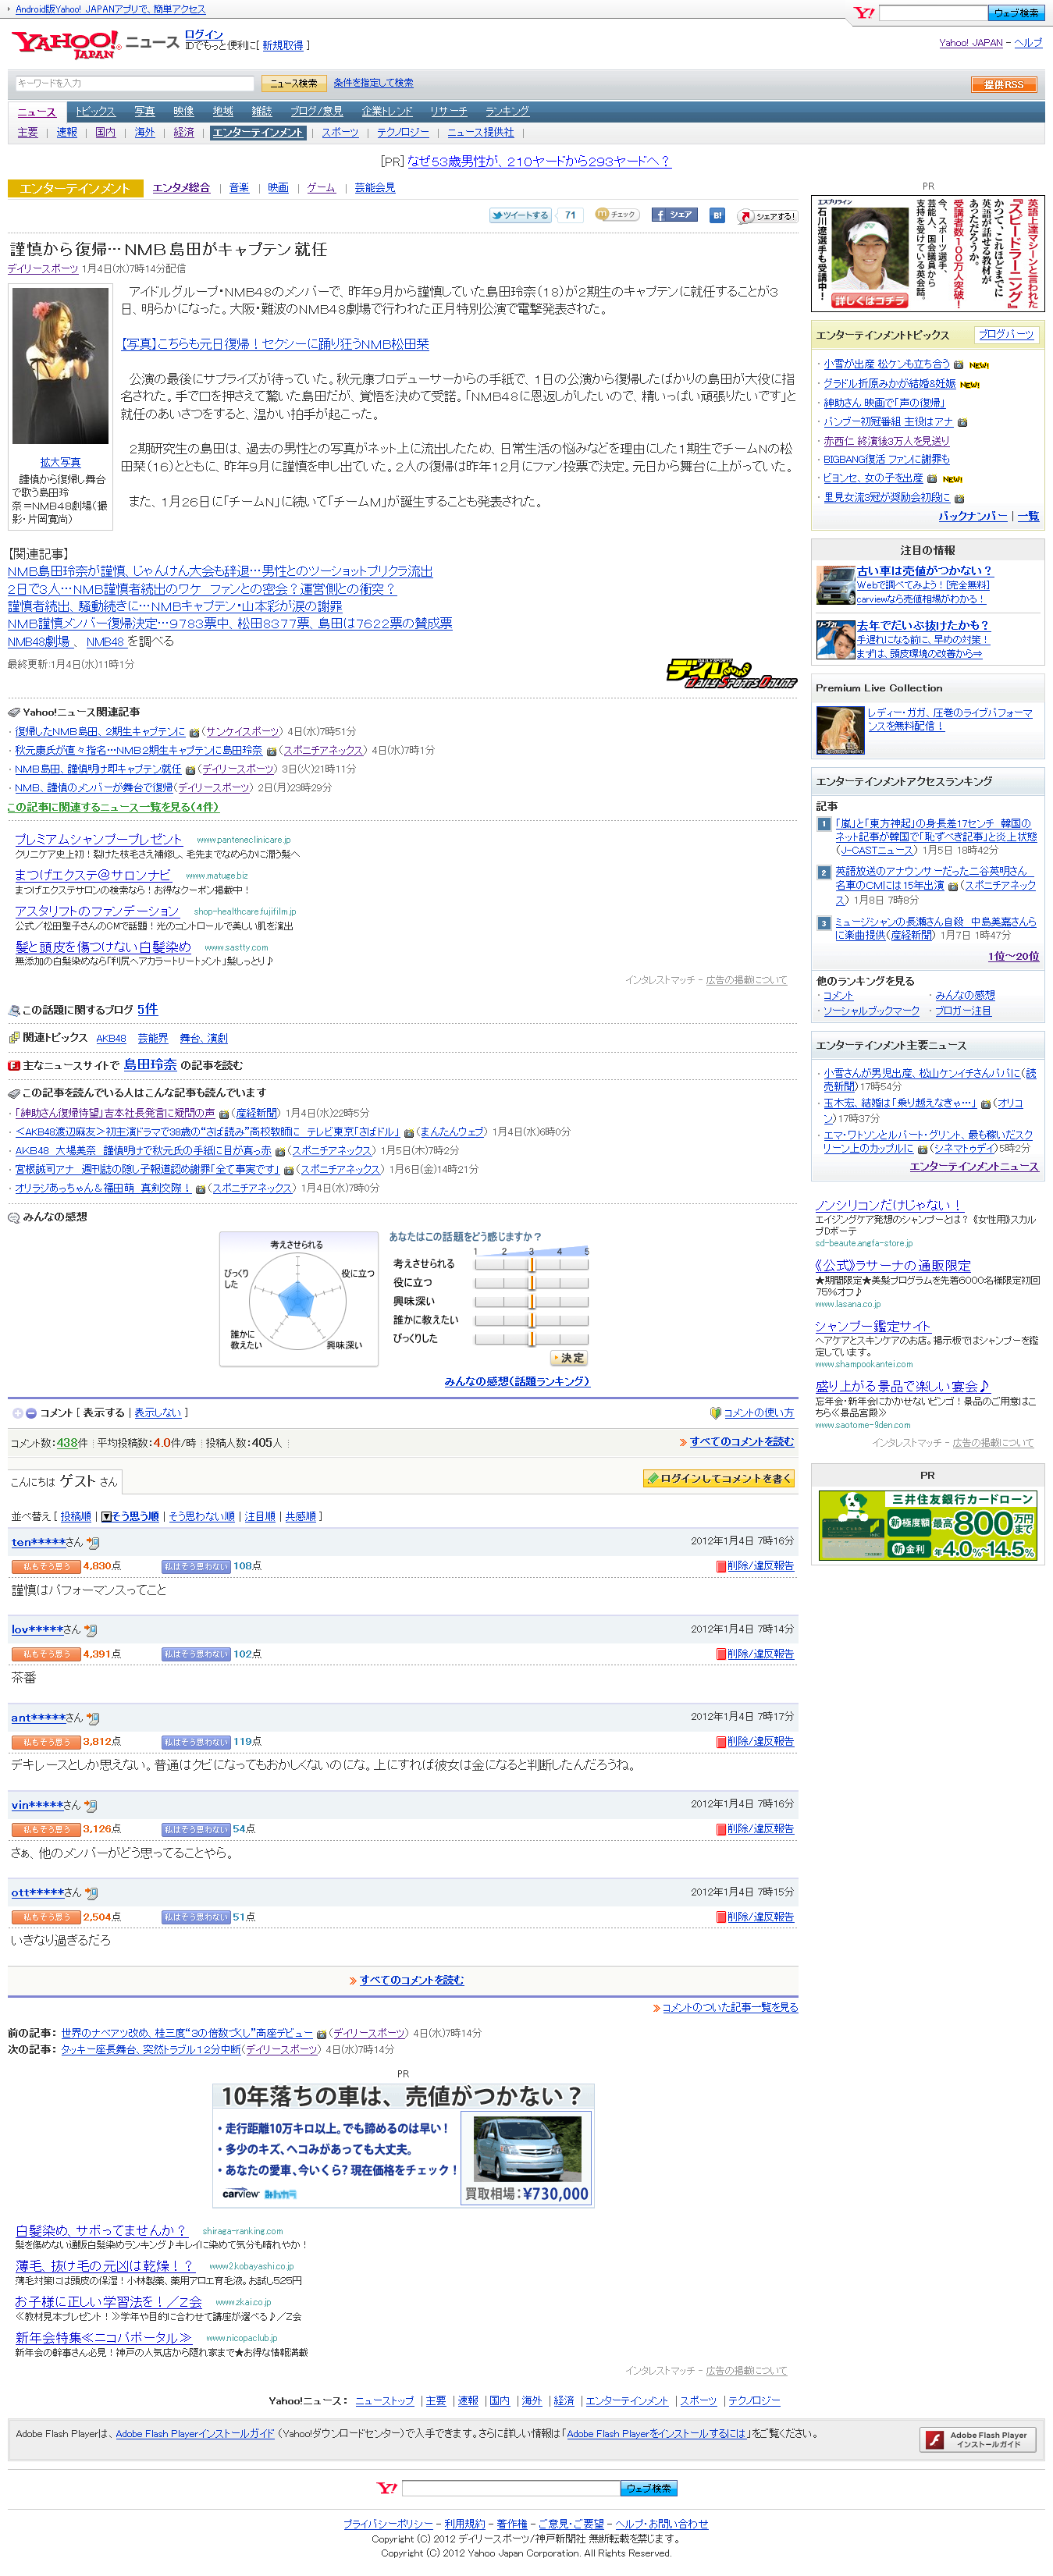Click ログインしてコメントを書く button

[x=719, y=1479]
